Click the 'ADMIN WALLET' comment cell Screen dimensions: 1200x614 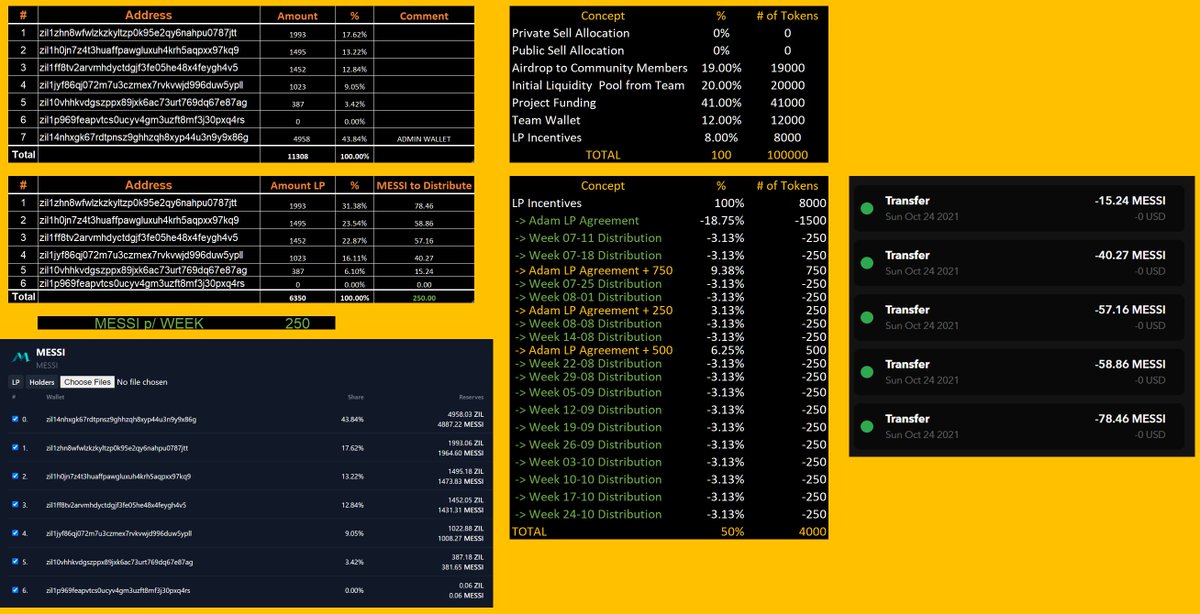pos(424,137)
